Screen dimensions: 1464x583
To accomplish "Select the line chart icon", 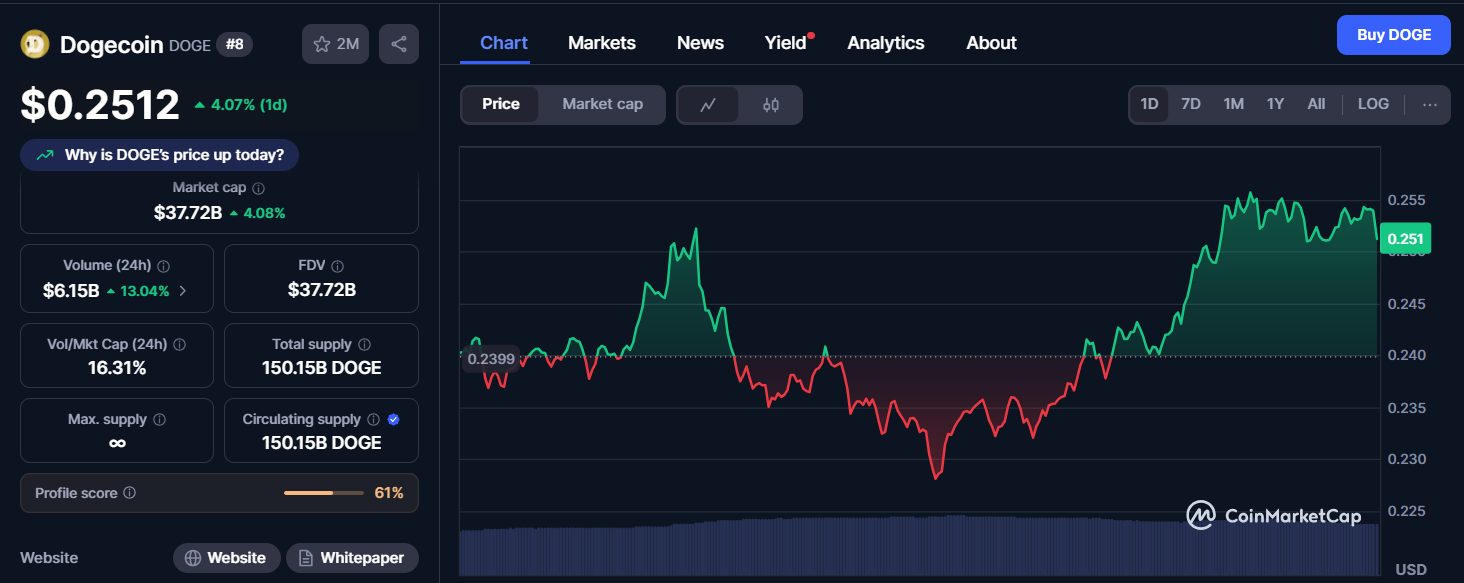I will click(x=709, y=104).
